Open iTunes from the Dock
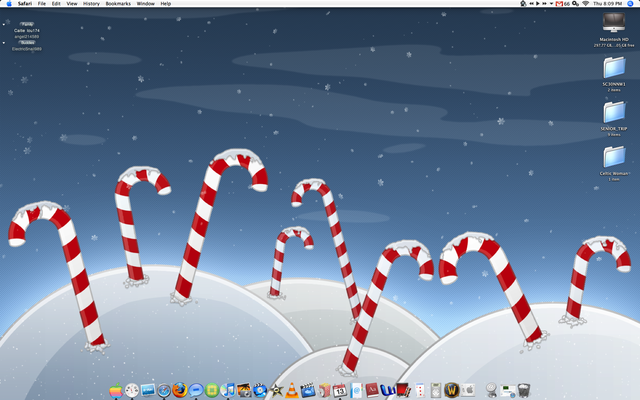The image size is (640, 400). click(x=228, y=391)
